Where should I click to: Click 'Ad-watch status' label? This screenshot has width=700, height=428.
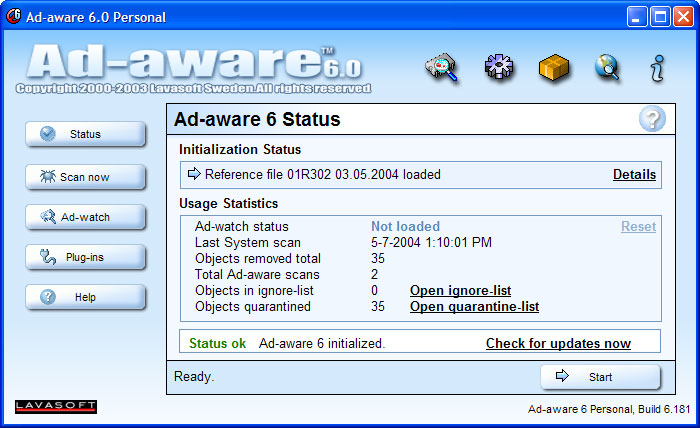click(242, 226)
